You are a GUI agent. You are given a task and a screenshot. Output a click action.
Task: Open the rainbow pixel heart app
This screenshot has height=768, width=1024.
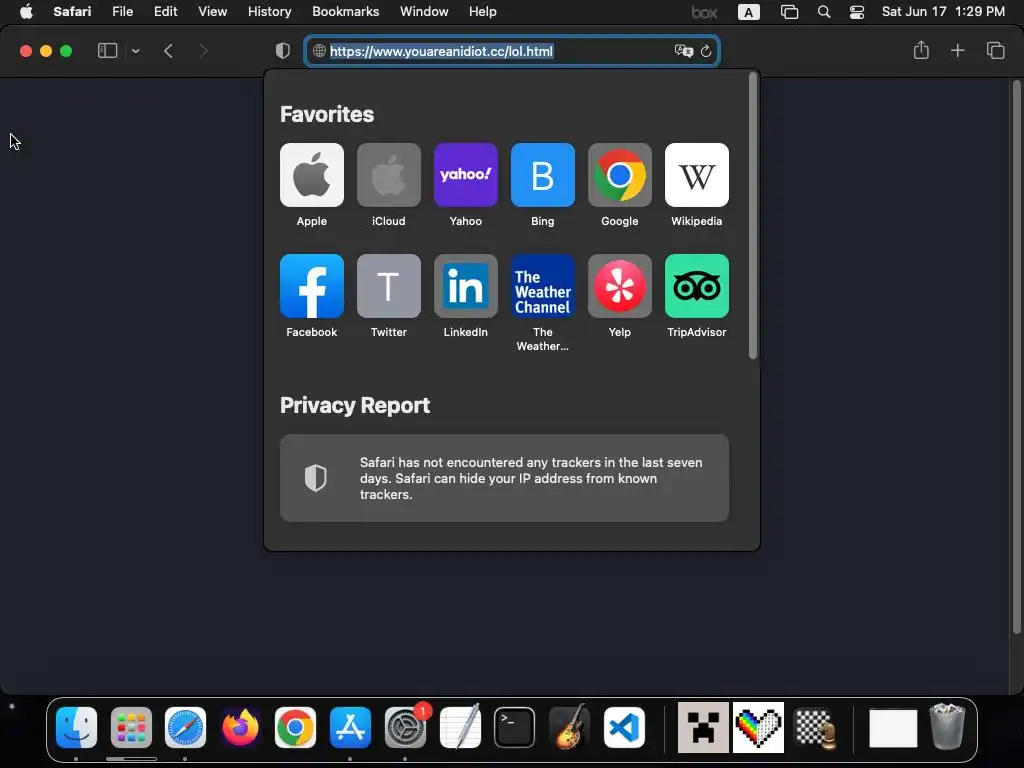758,728
